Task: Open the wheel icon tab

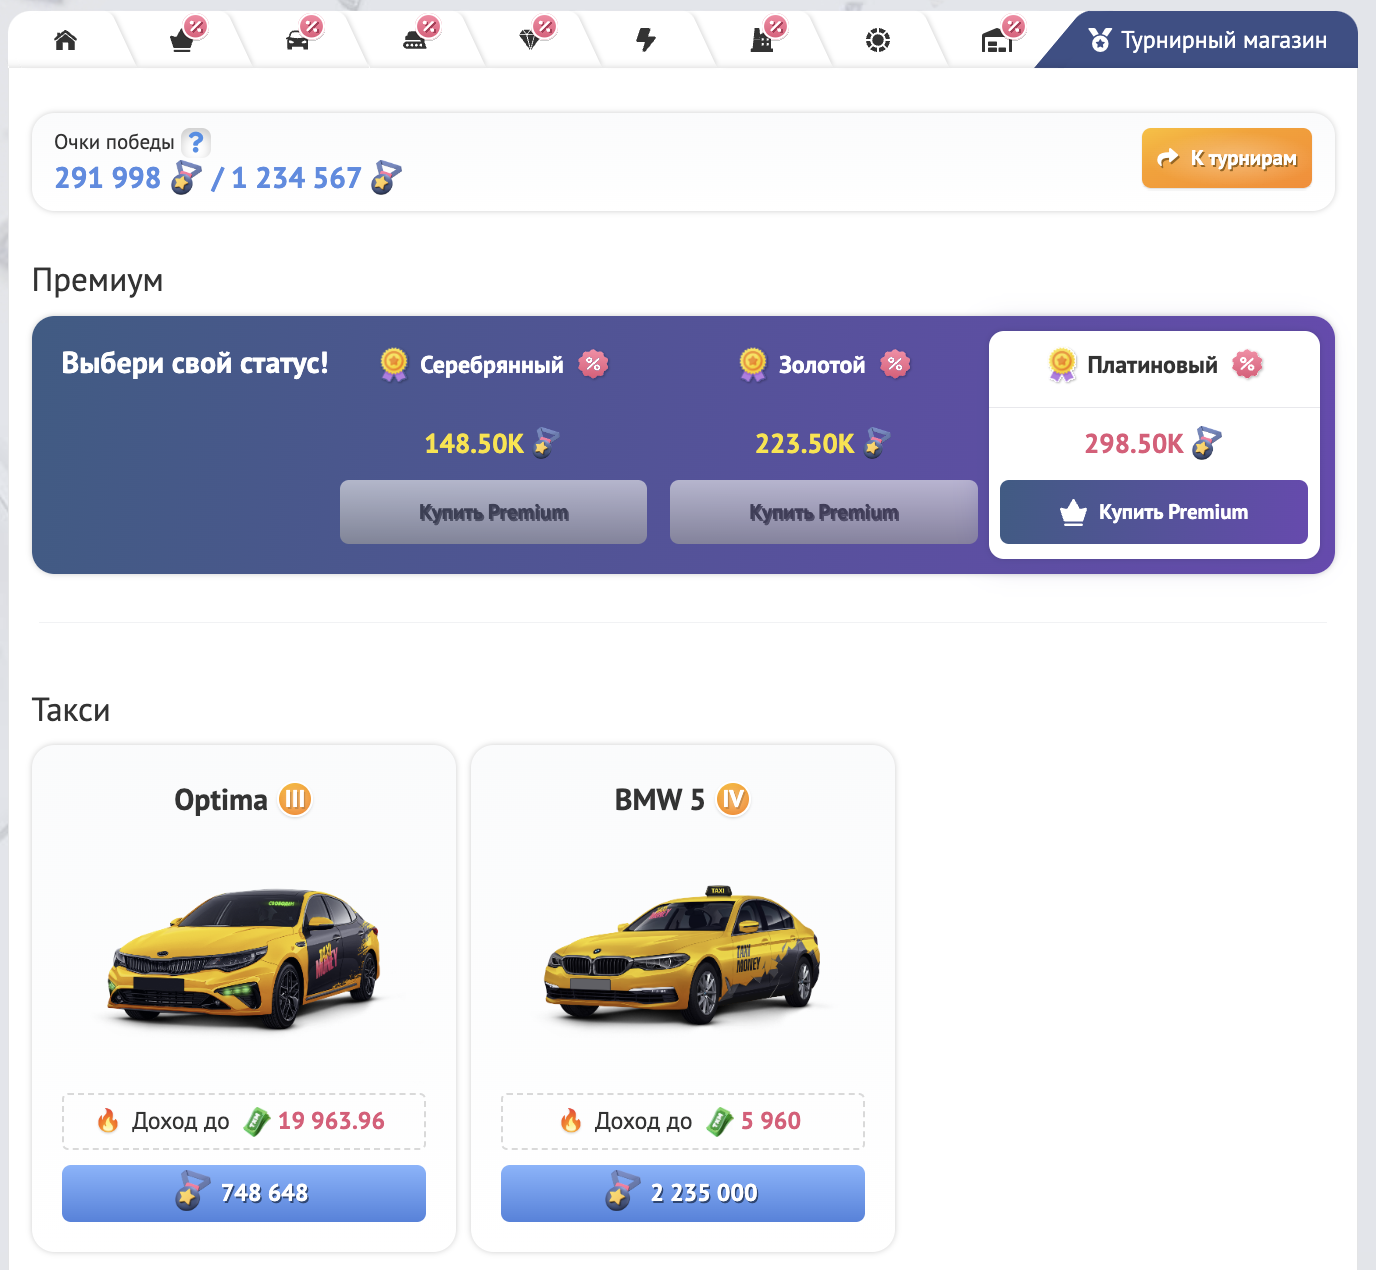Action: [878, 40]
